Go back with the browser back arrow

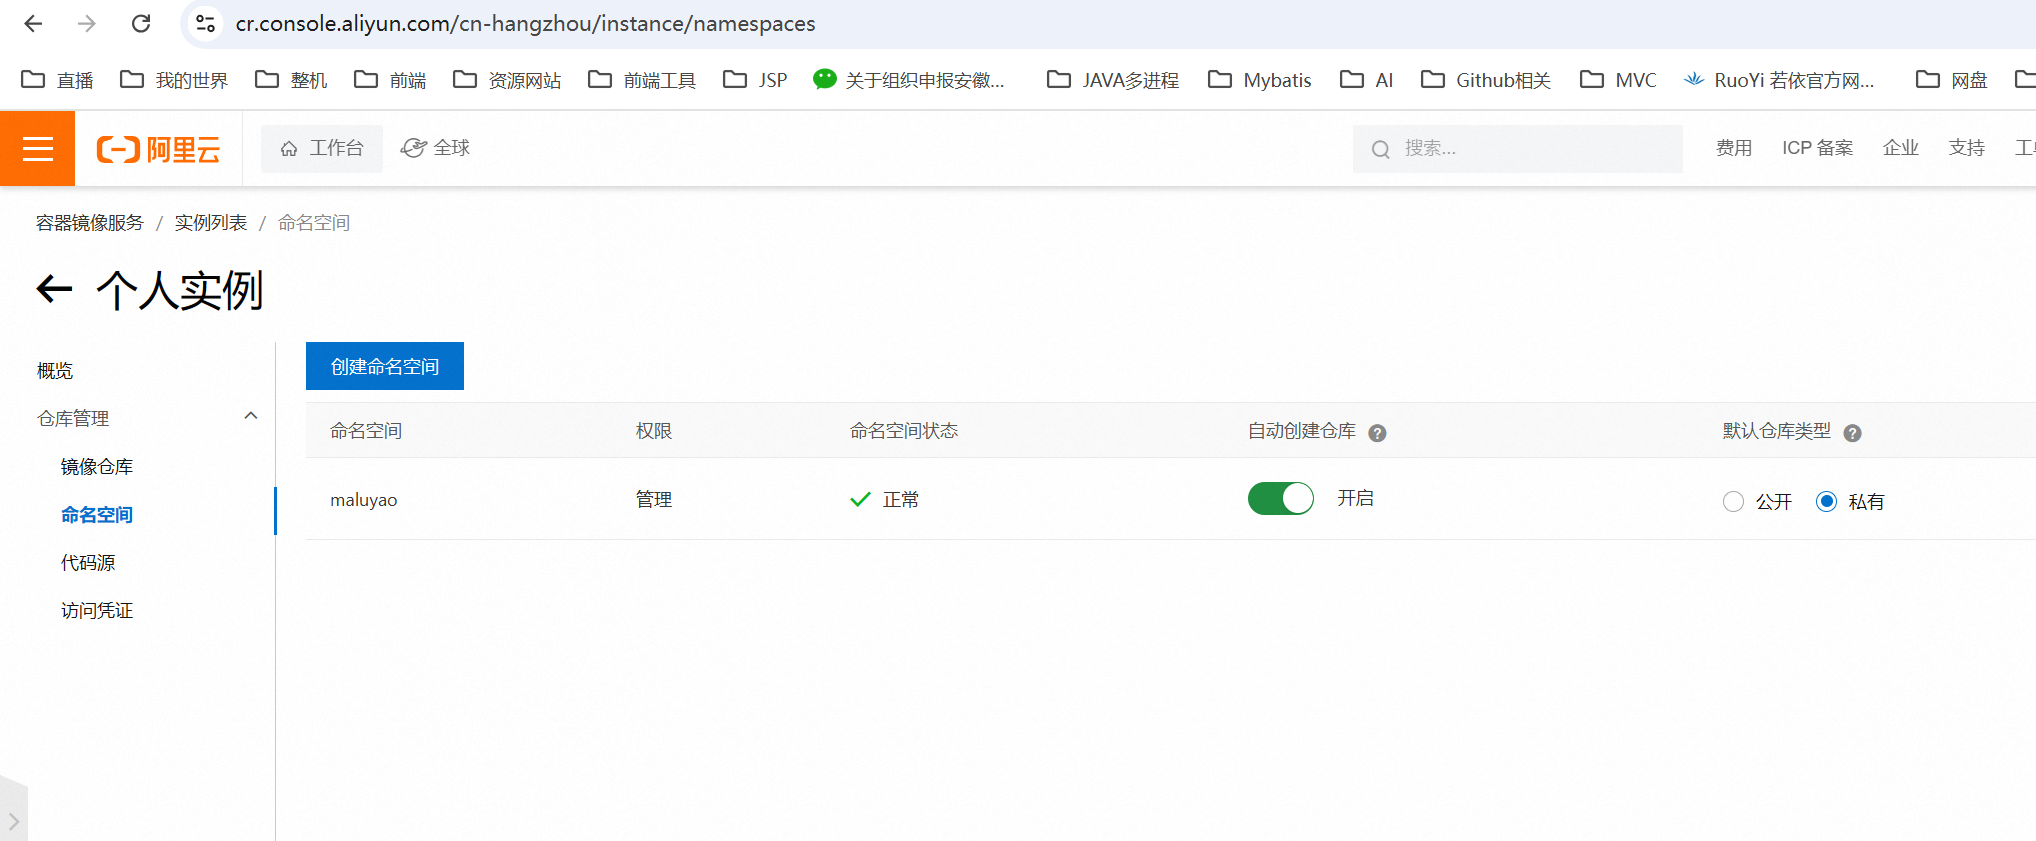tap(33, 23)
